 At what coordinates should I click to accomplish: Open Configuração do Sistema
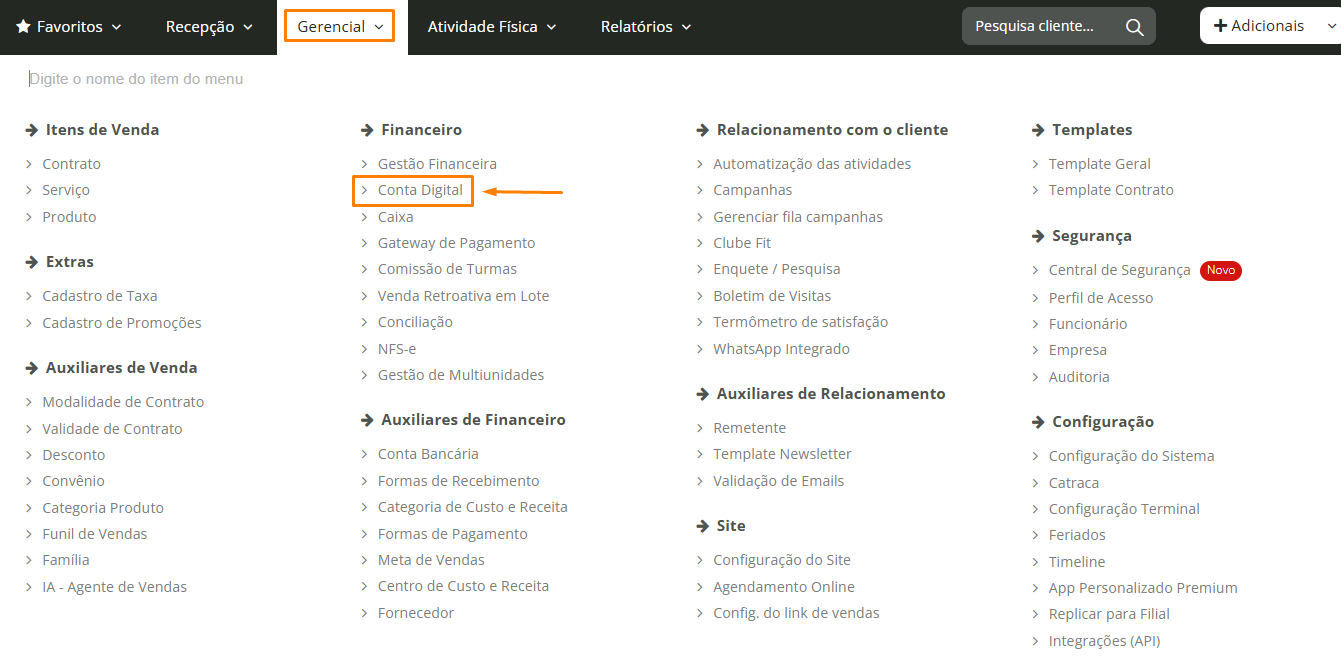click(x=1131, y=456)
